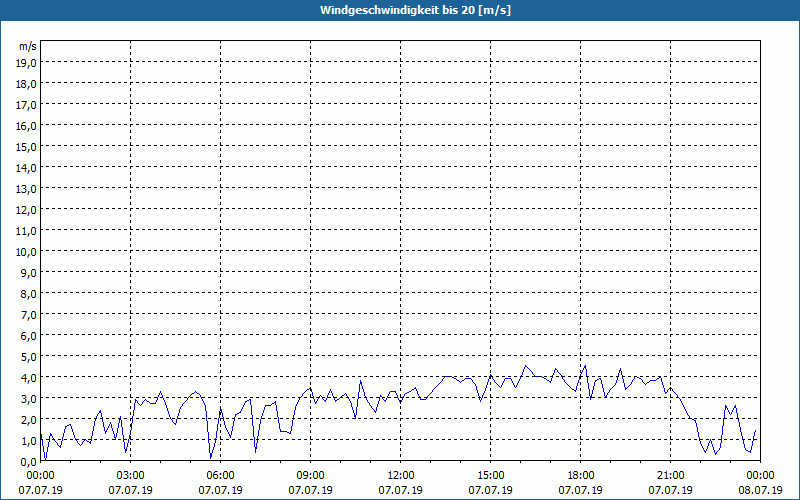Select the 4,0 y-axis label

coord(28,378)
